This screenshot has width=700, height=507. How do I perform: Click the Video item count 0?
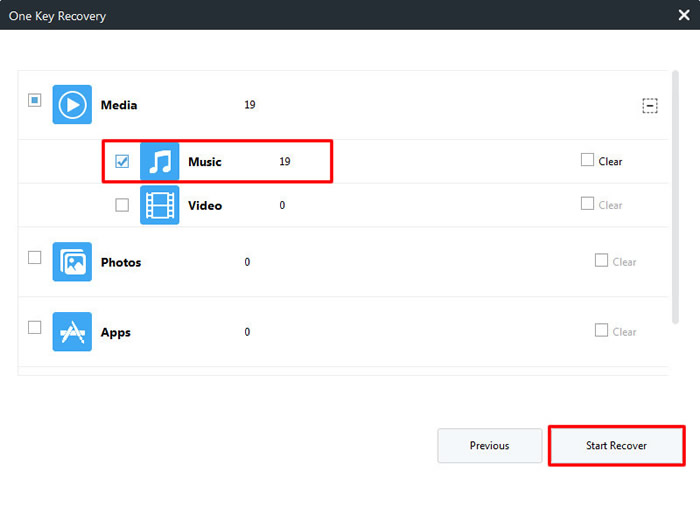click(x=282, y=205)
